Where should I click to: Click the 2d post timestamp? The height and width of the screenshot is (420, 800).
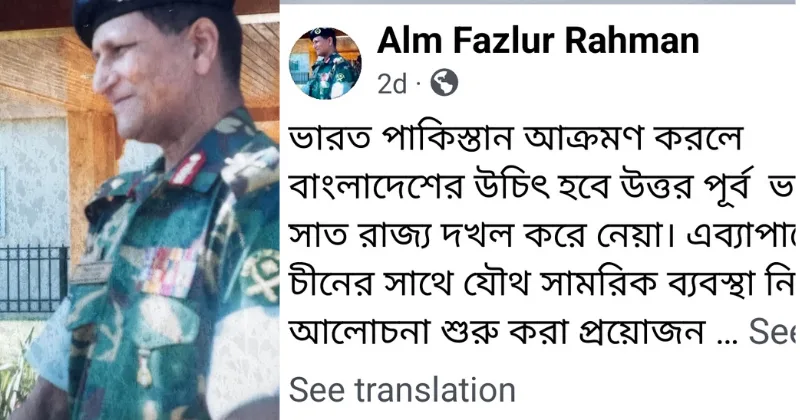click(392, 84)
